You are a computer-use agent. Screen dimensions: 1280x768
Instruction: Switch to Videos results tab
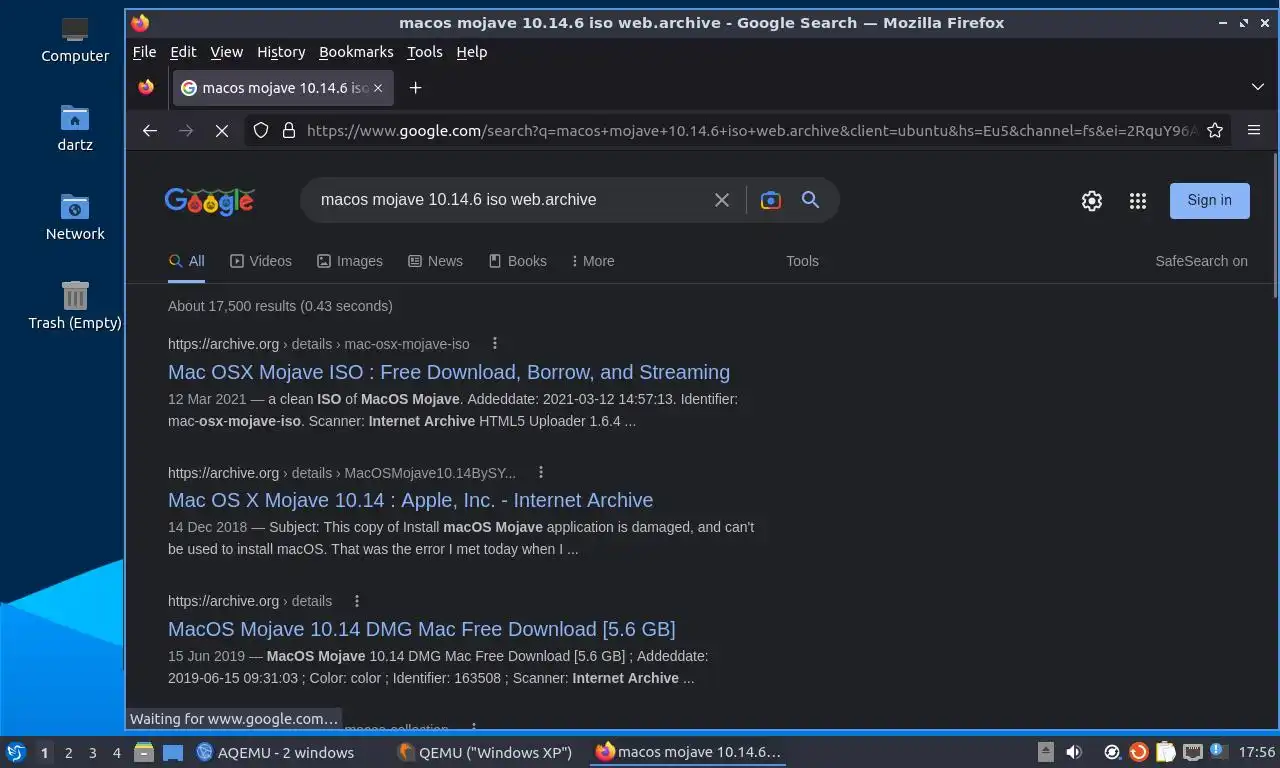pos(261,261)
